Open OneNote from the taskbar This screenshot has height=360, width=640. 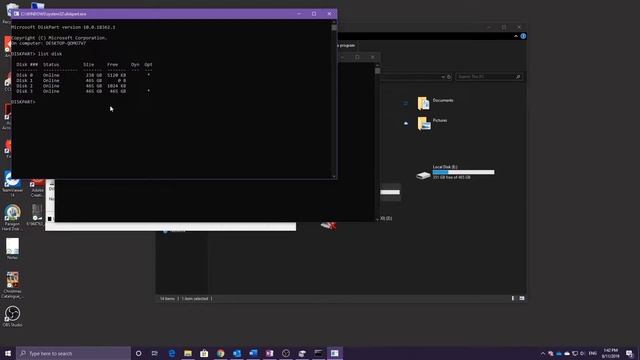coord(269,353)
